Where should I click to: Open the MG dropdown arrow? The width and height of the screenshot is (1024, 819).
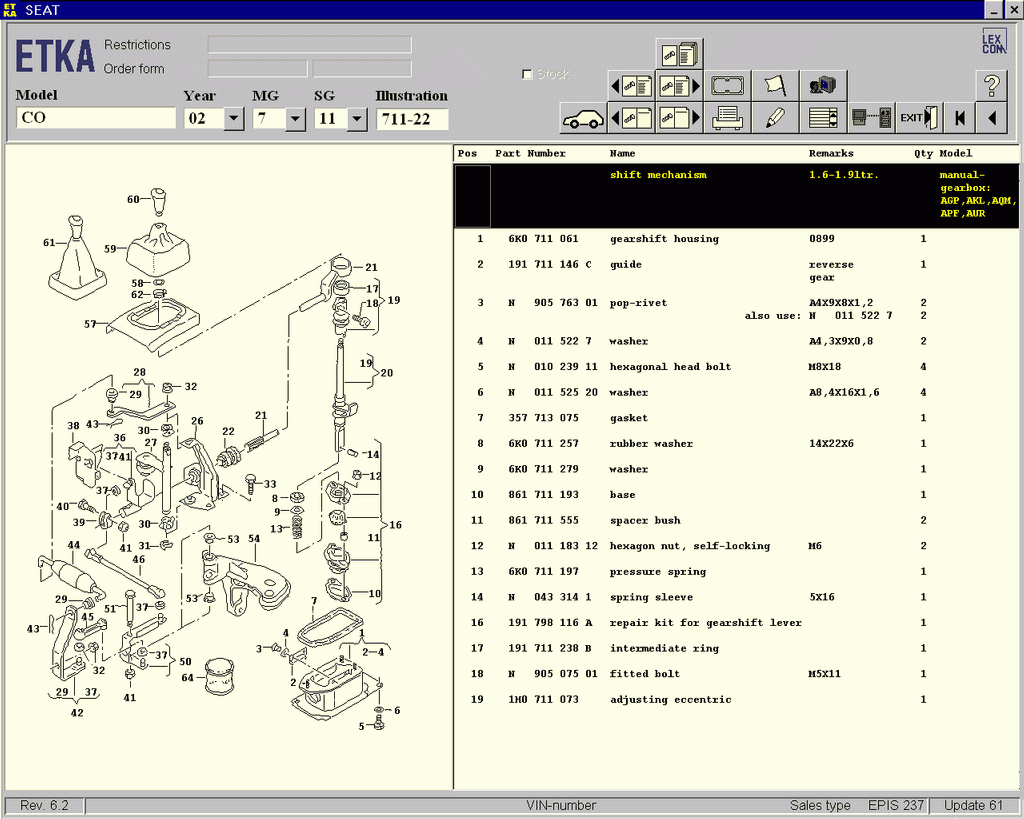pyautogui.click(x=295, y=119)
